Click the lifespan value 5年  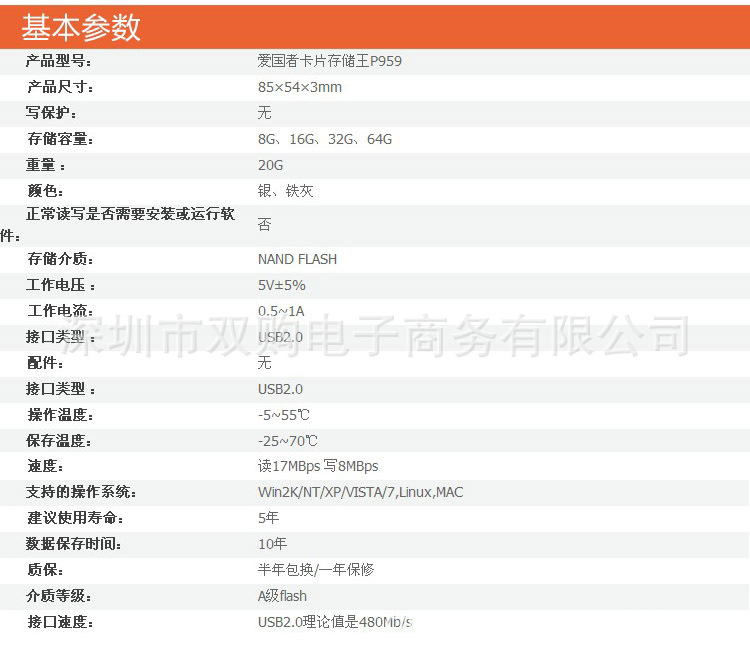click(x=268, y=518)
